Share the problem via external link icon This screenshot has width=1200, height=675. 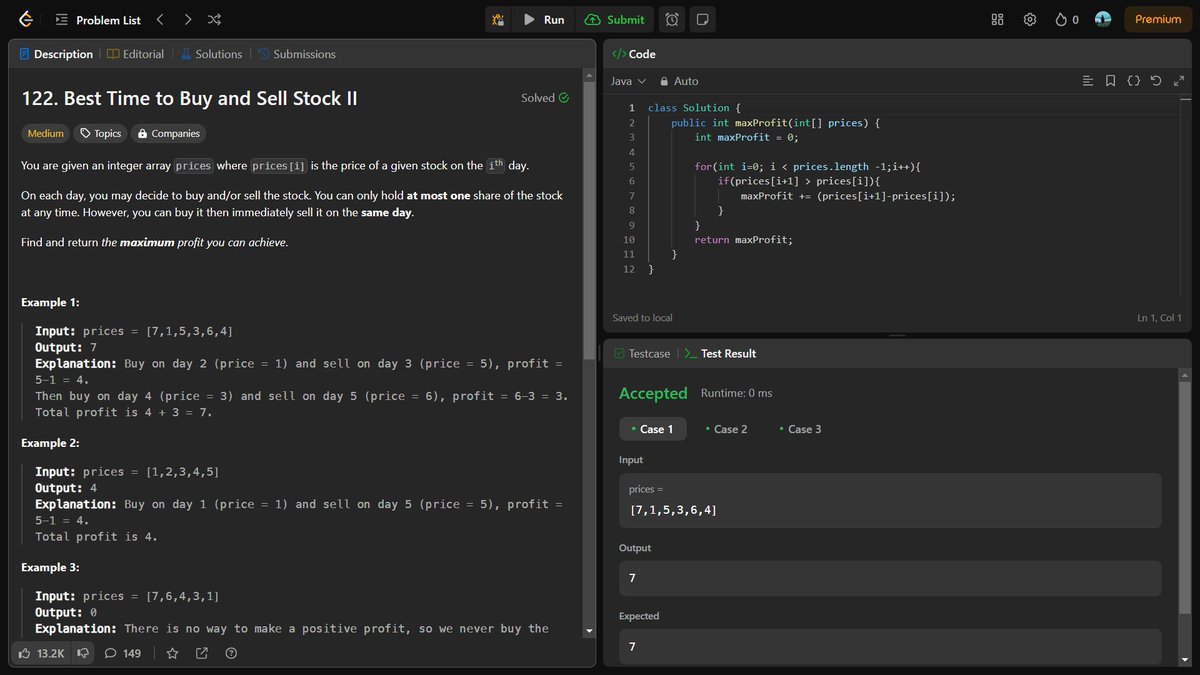[x=202, y=653]
